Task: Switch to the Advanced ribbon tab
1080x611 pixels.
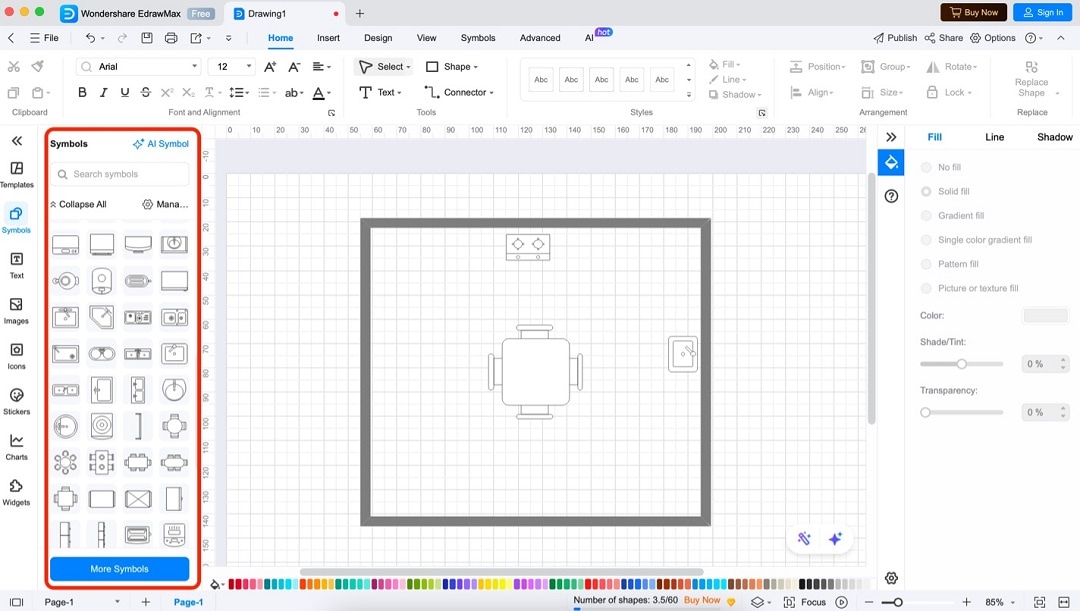Action: pos(540,38)
